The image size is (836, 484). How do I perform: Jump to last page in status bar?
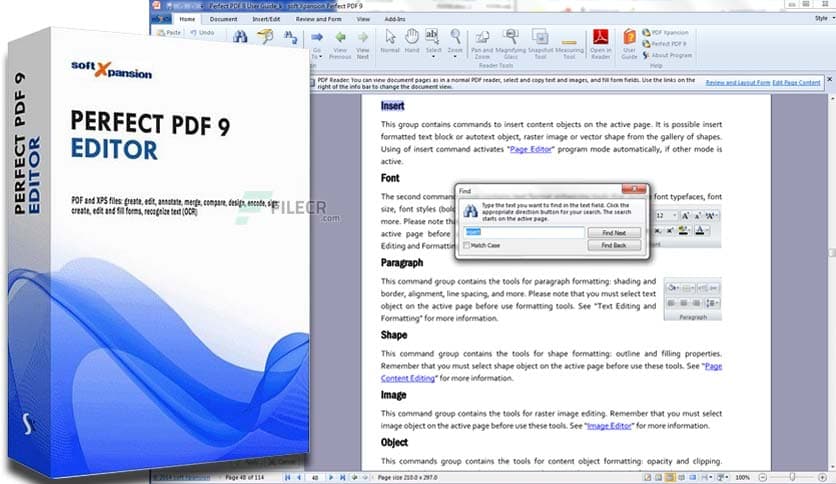point(342,478)
